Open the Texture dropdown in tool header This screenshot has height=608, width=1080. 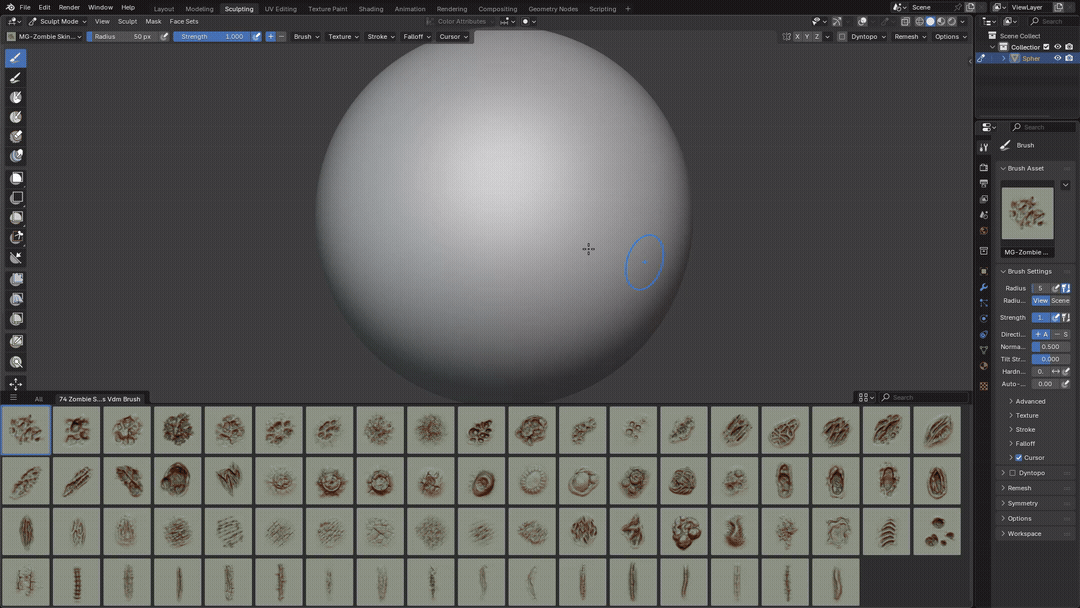(343, 36)
